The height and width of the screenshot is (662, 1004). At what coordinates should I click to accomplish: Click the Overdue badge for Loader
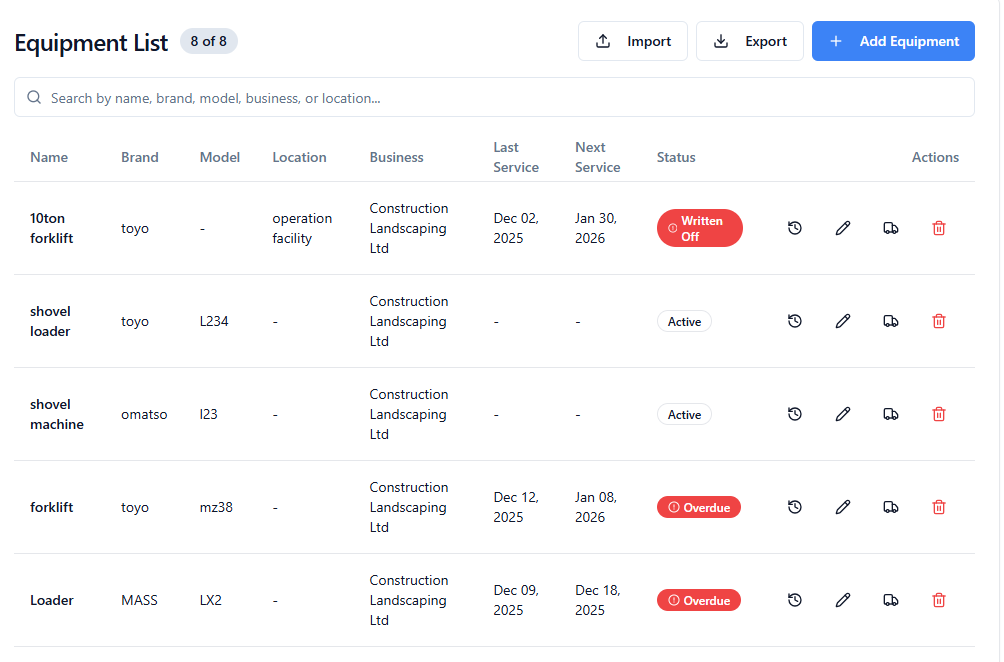698,600
